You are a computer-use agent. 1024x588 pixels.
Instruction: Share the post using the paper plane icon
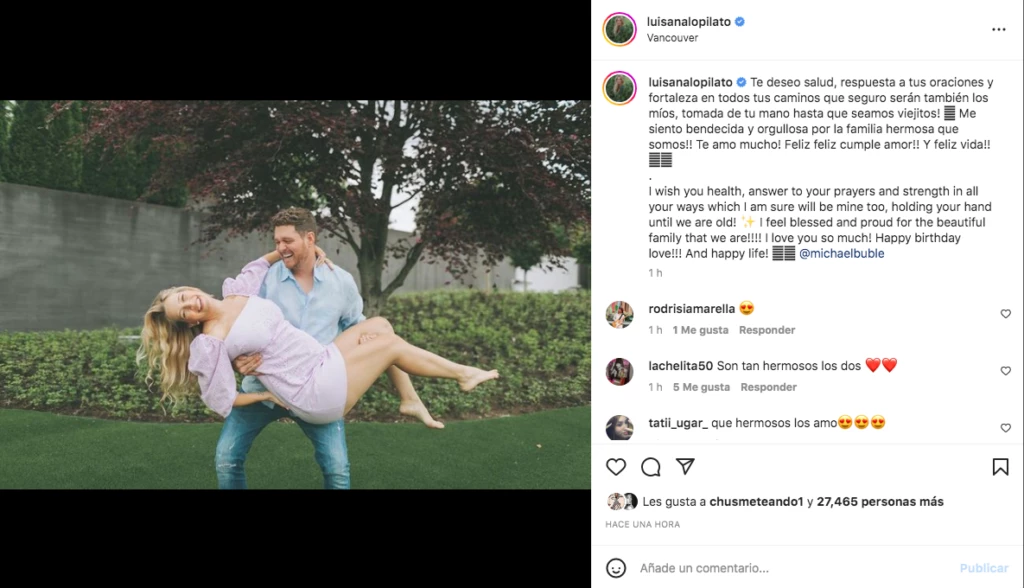tap(685, 467)
